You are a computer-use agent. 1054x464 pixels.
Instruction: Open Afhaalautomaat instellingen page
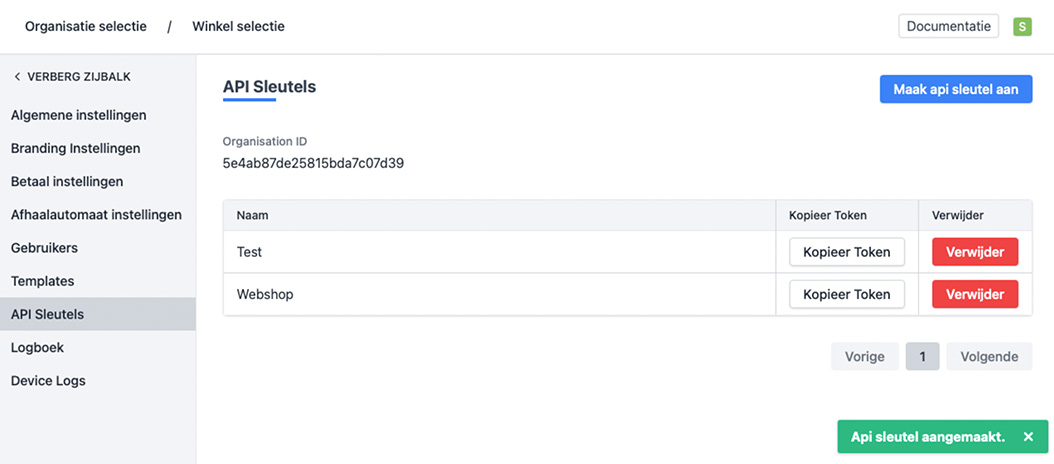(x=96, y=215)
